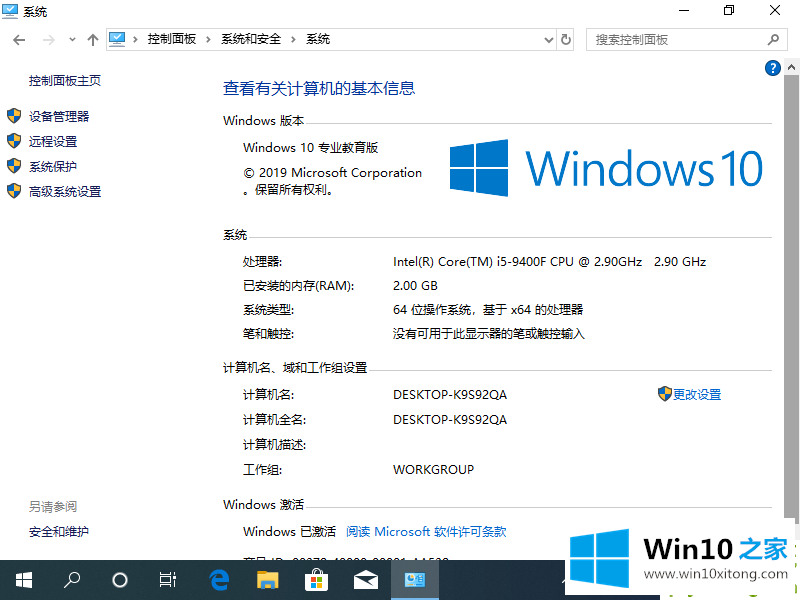This screenshot has width=800, height=600.
Task: Open taskbar search magnifier
Action: tap(71, 580)
